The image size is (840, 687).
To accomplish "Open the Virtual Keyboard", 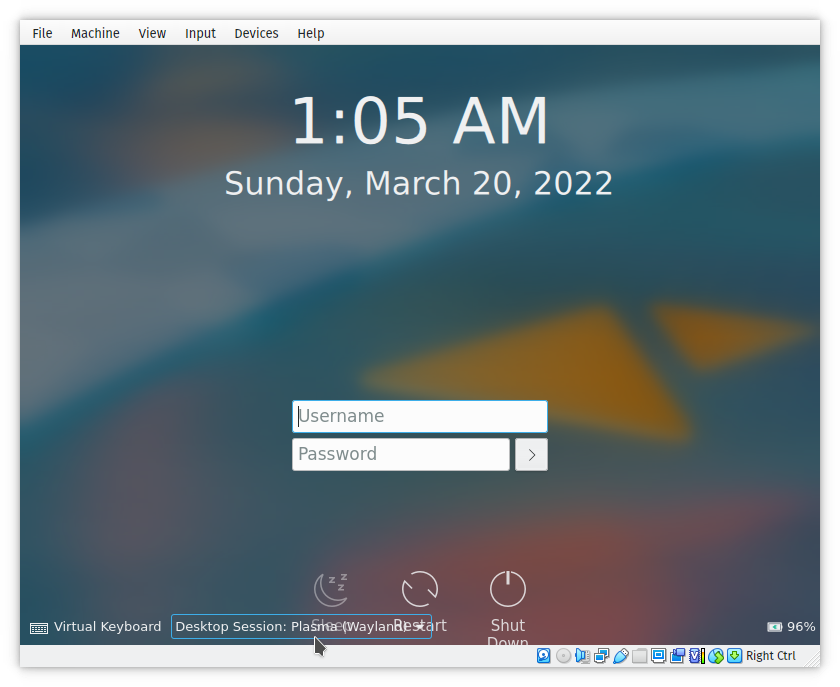I will 96,627.
